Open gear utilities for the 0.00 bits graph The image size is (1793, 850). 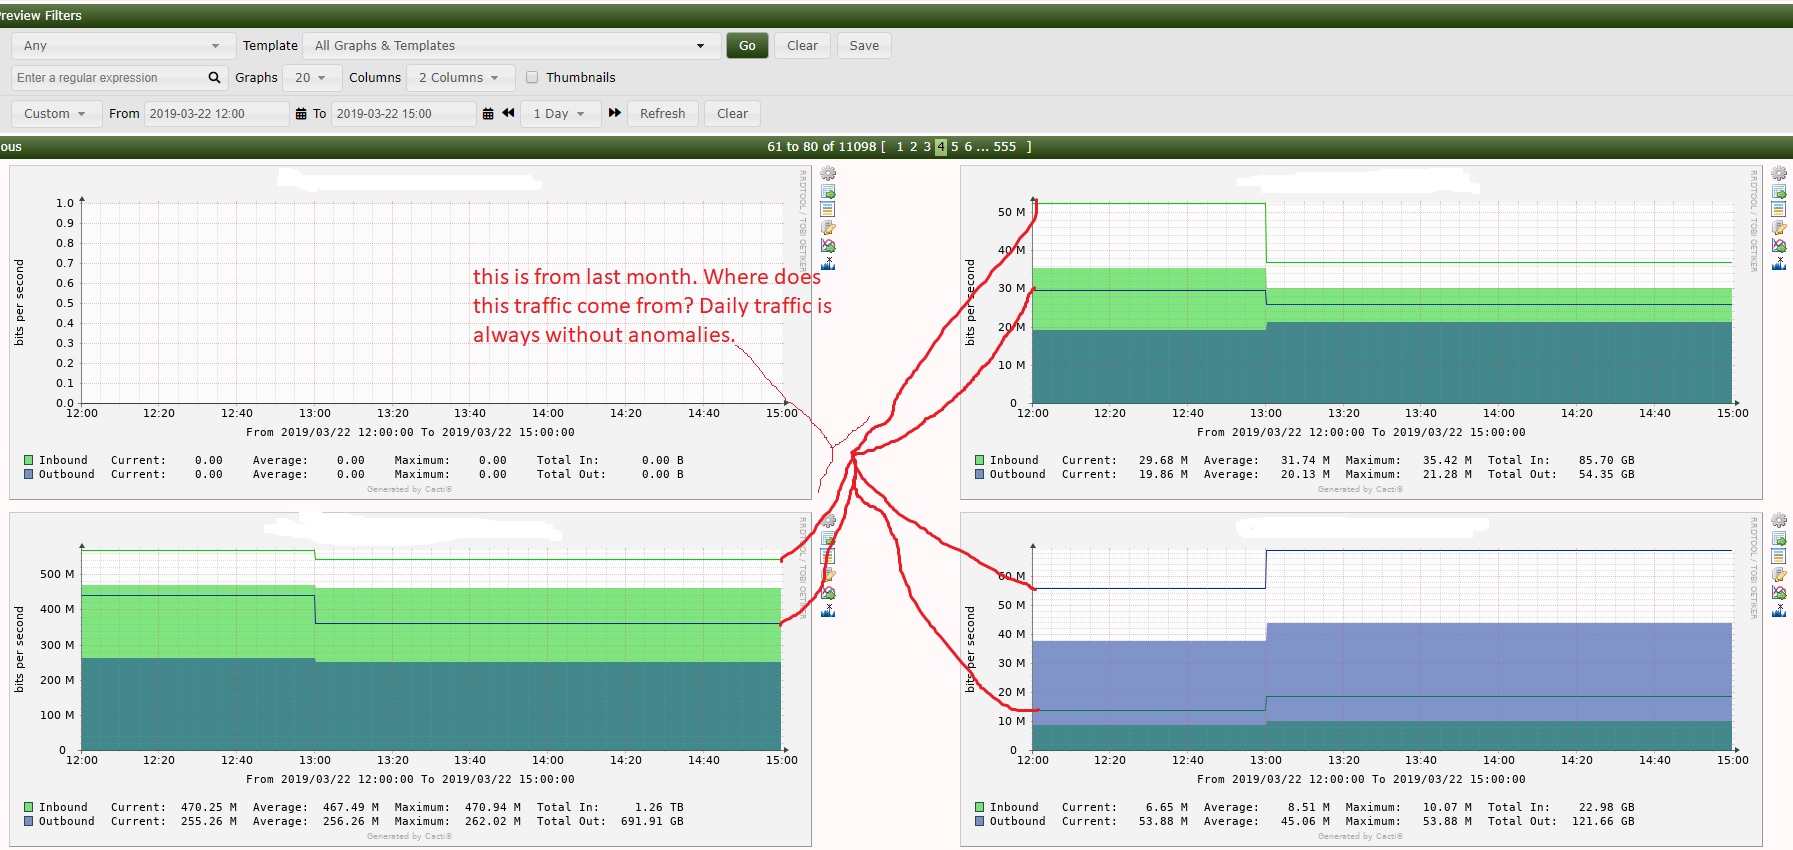click(828, 173)
